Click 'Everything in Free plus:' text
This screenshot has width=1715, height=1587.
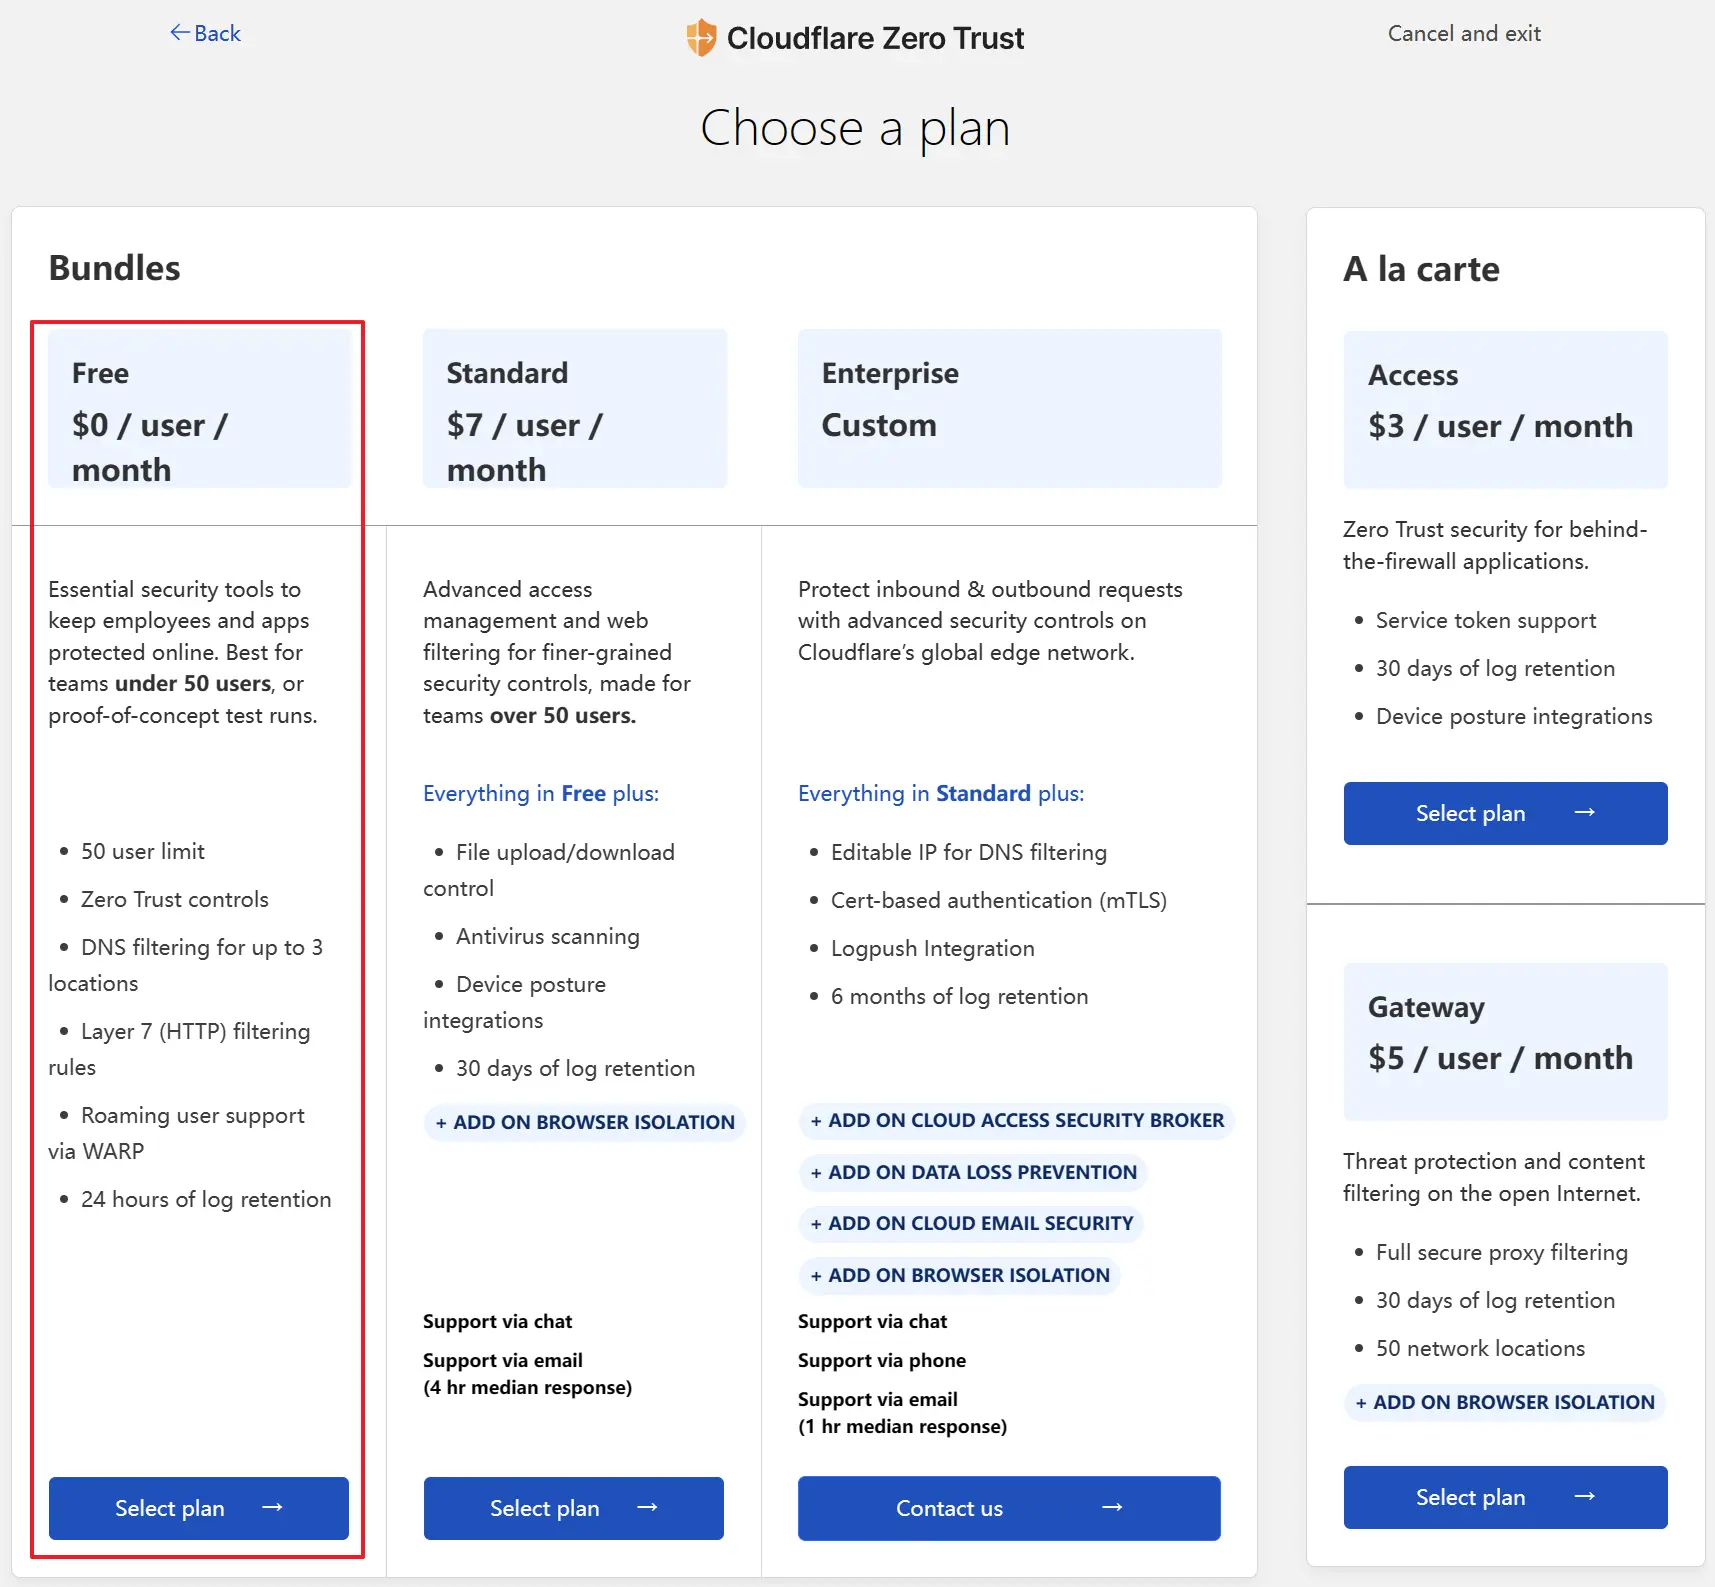click(x=541, y=793)
